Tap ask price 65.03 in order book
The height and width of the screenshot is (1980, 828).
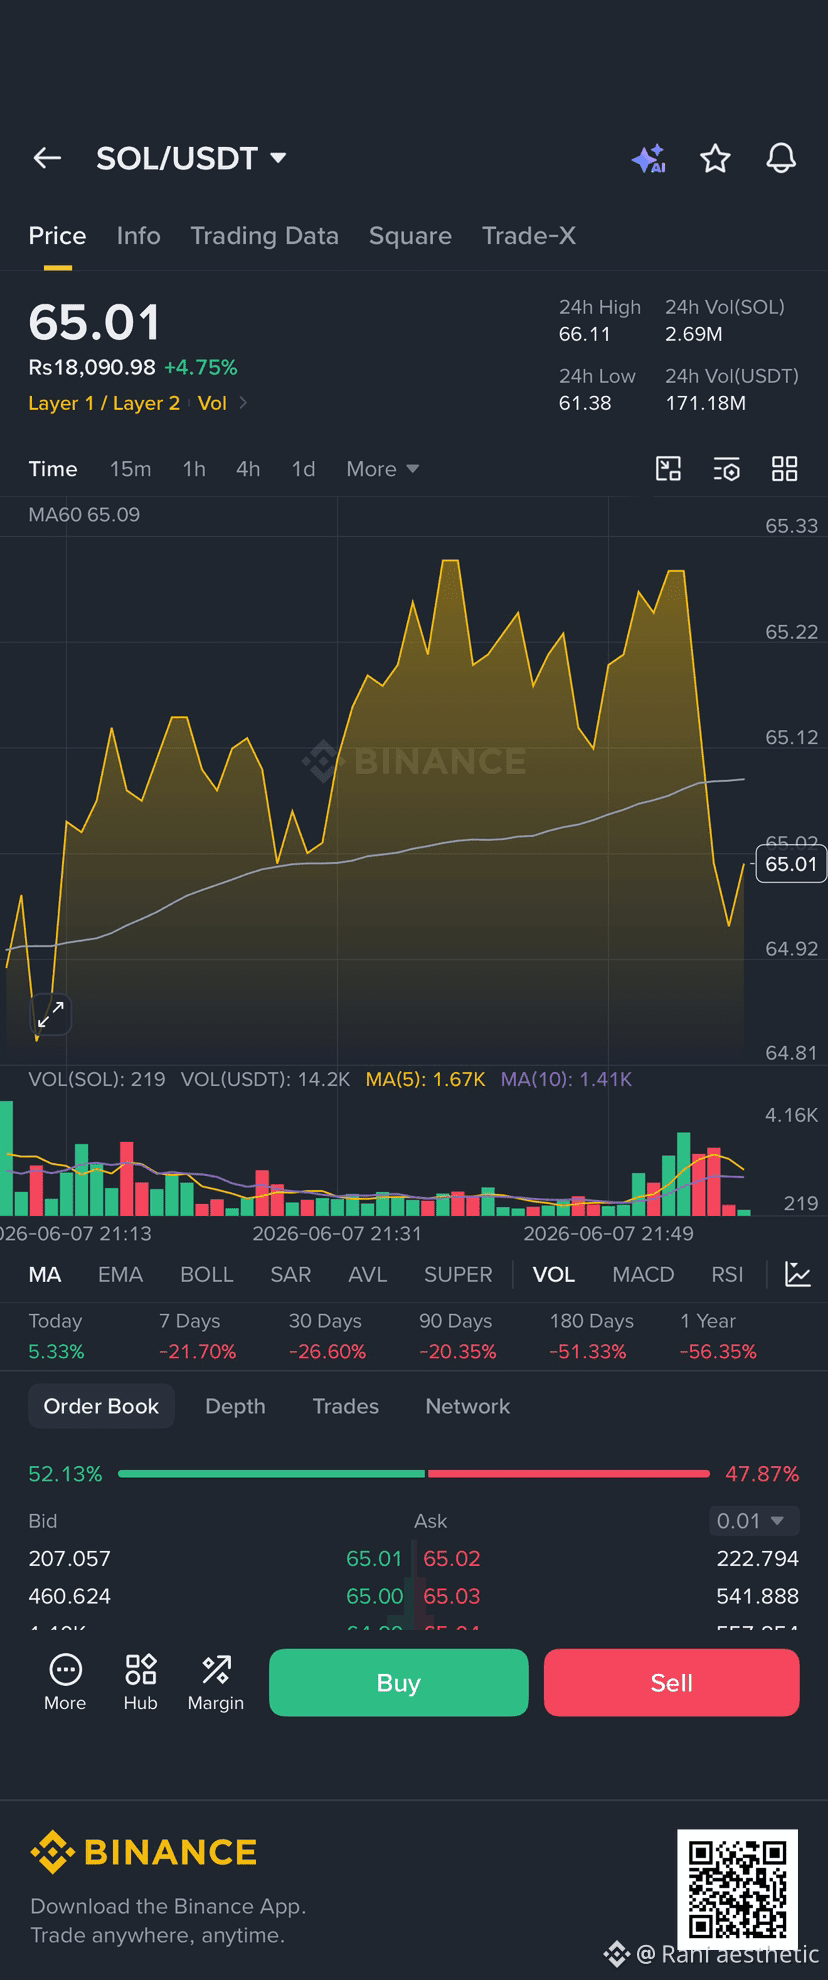coord(452,1597)
